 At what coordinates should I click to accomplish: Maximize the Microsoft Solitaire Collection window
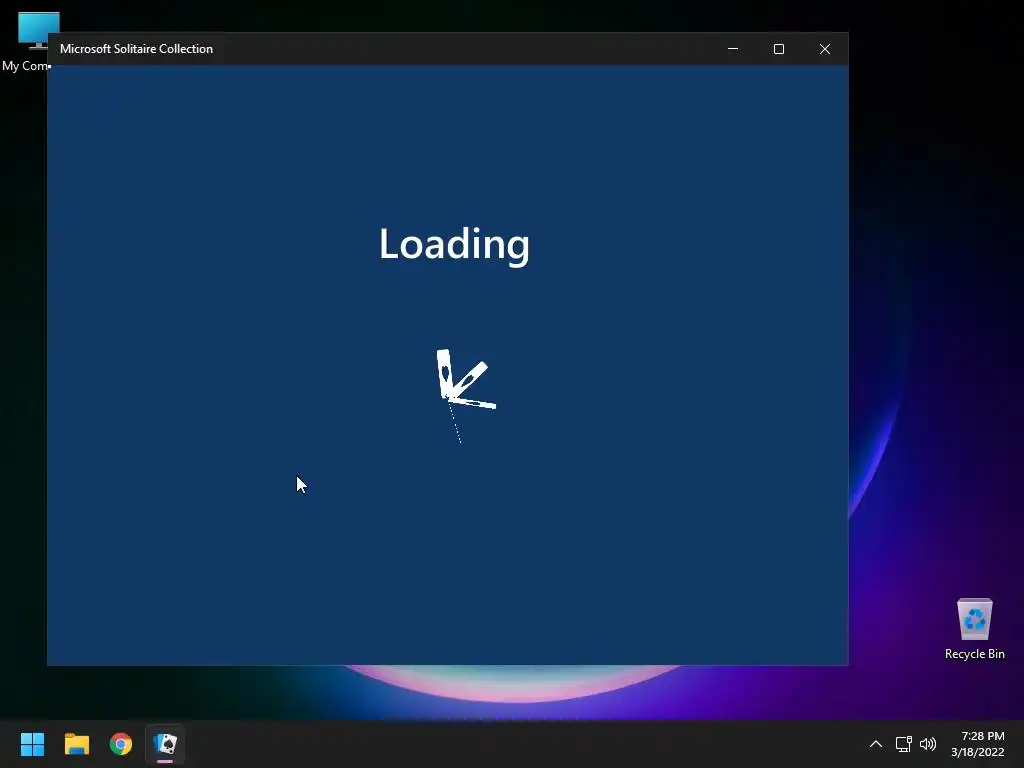pyautogui.click(x=778, y=49)
